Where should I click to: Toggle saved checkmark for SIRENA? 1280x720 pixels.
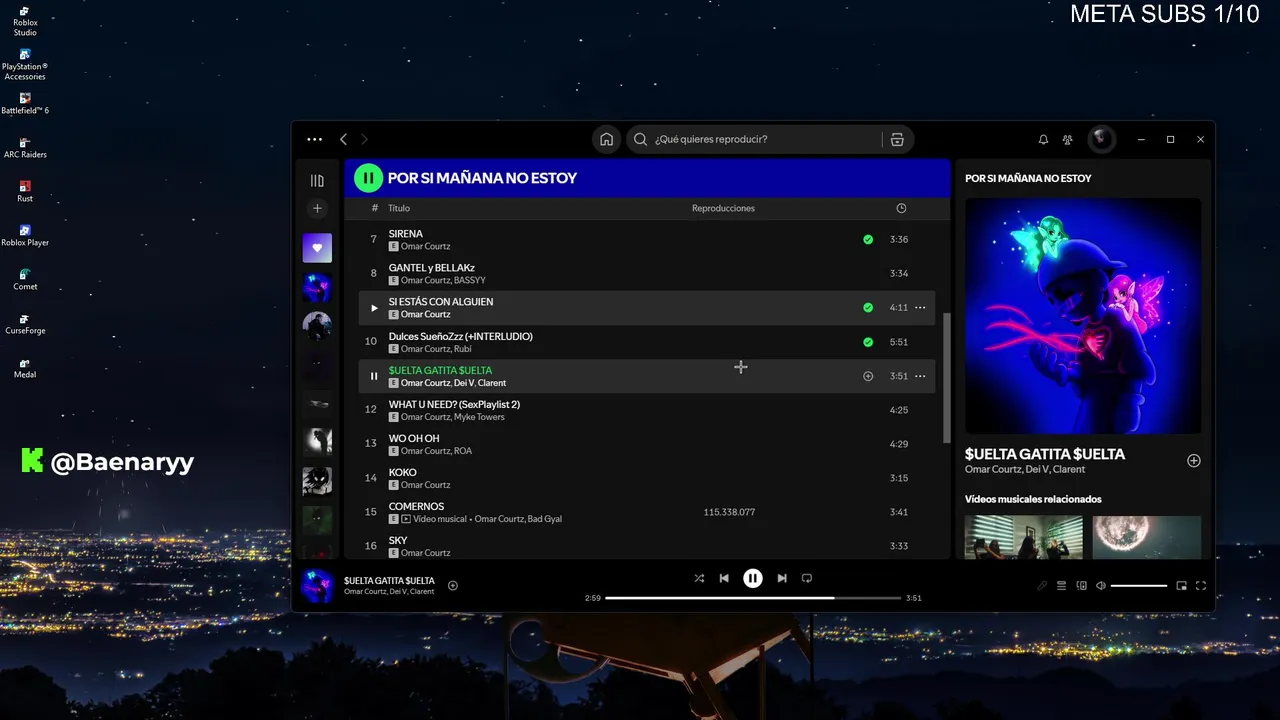pos(868,240)
